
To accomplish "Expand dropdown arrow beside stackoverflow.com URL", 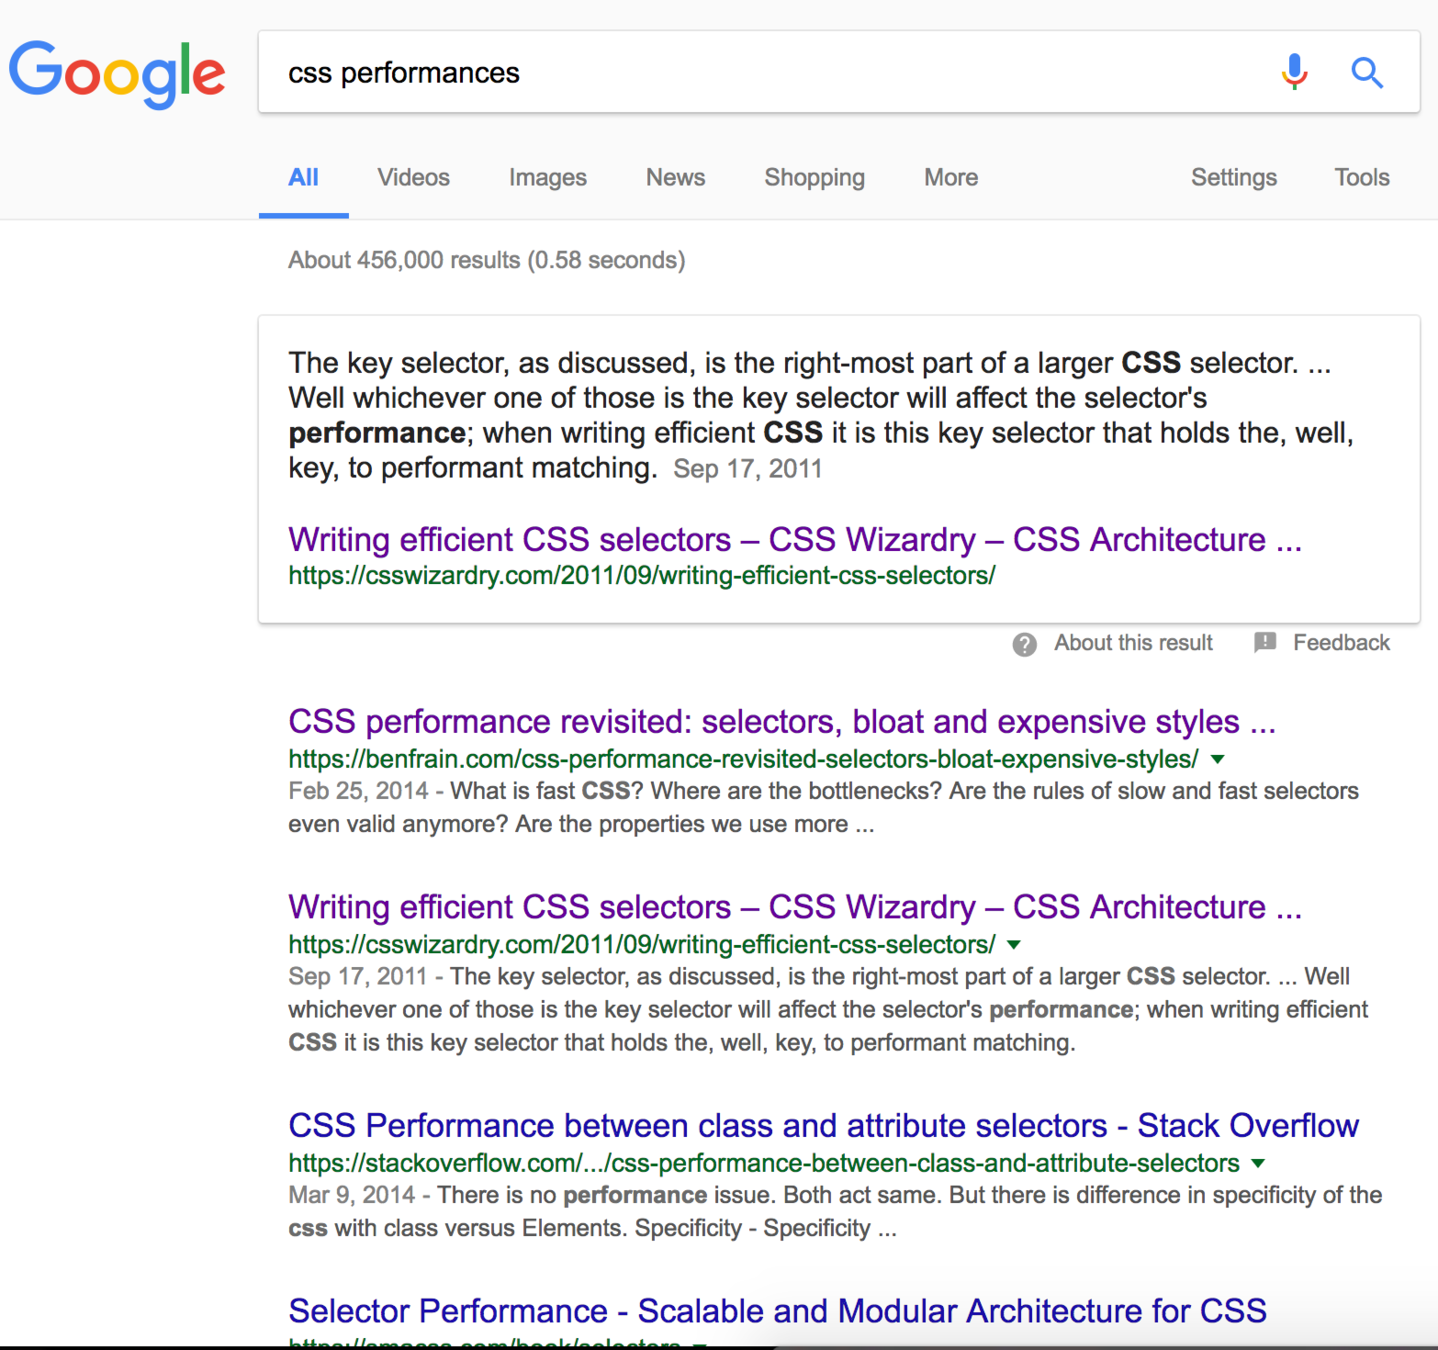I will [x=1258, y=1164].
